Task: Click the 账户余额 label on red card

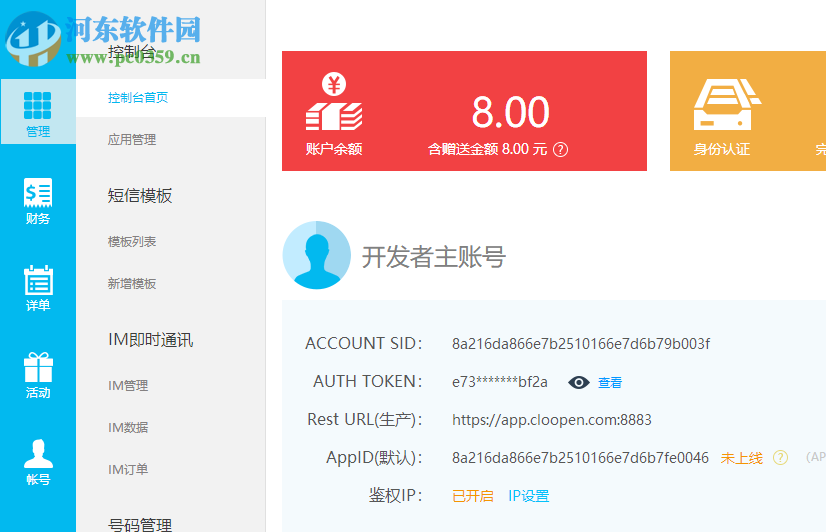Action: tap(334, 149)
